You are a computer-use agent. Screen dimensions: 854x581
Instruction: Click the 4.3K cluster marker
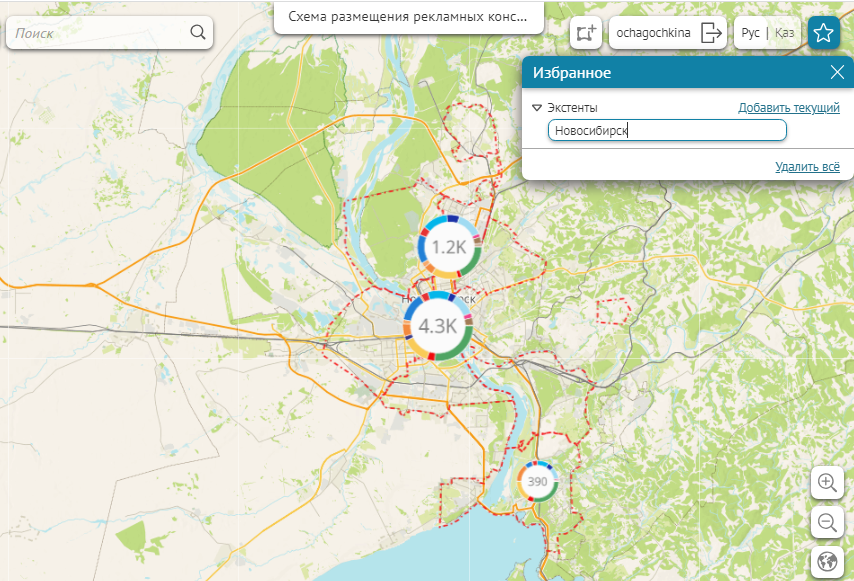click(437, 326)
